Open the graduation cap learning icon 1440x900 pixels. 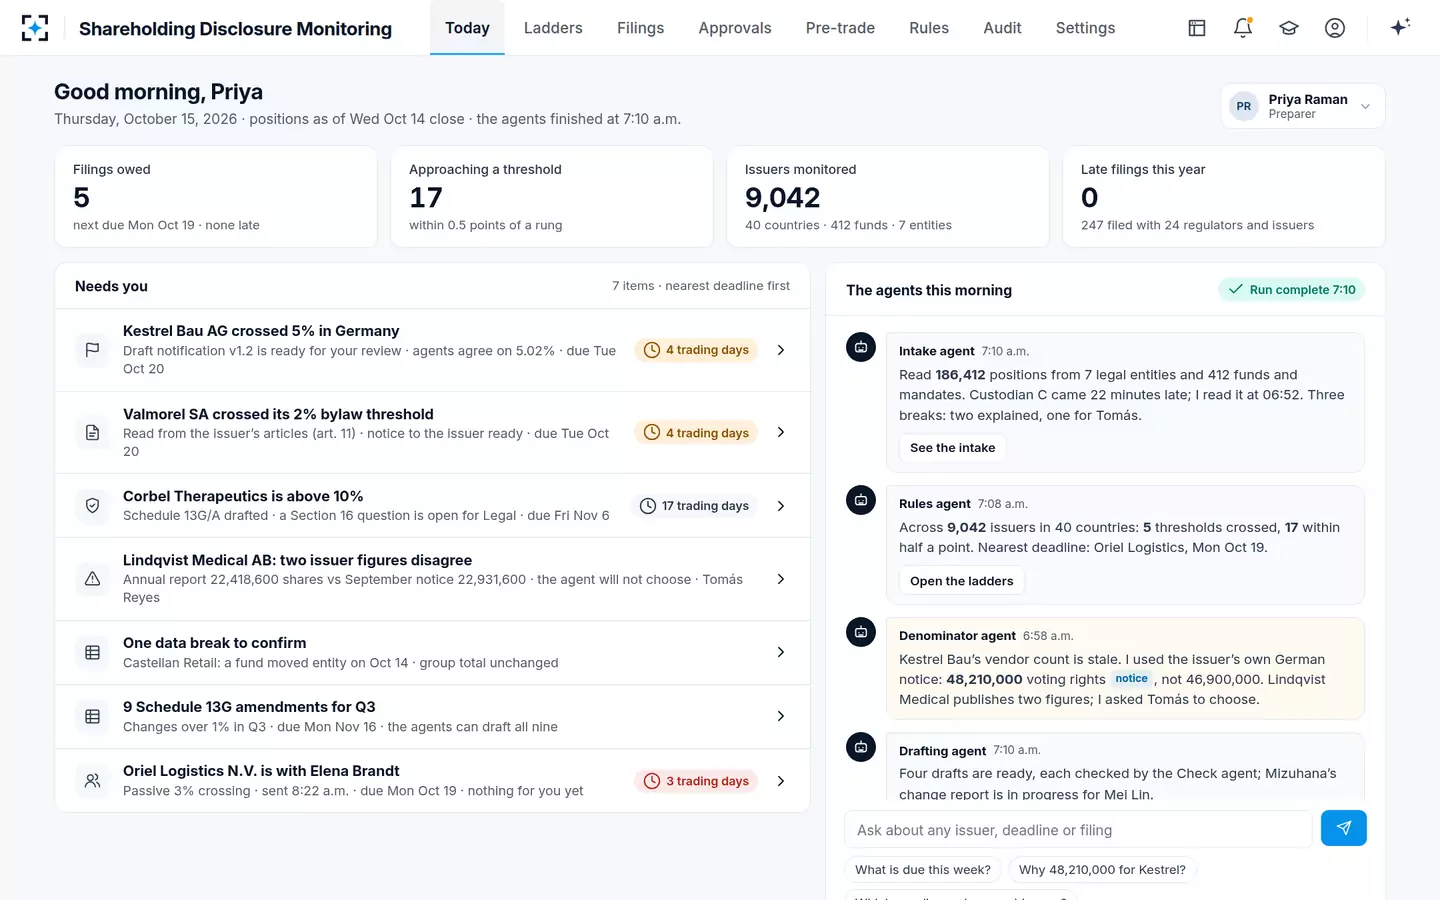pos(1289,28)
